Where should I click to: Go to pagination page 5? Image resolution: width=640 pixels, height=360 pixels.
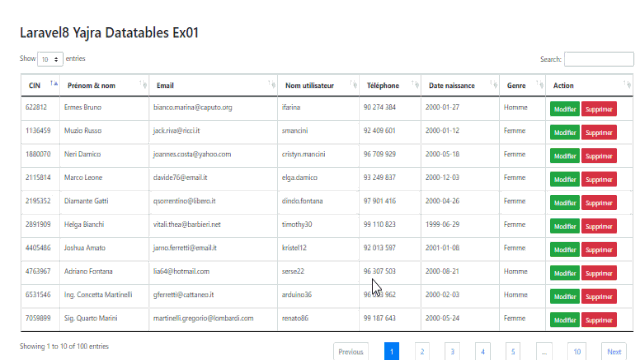tap(513, 351)
